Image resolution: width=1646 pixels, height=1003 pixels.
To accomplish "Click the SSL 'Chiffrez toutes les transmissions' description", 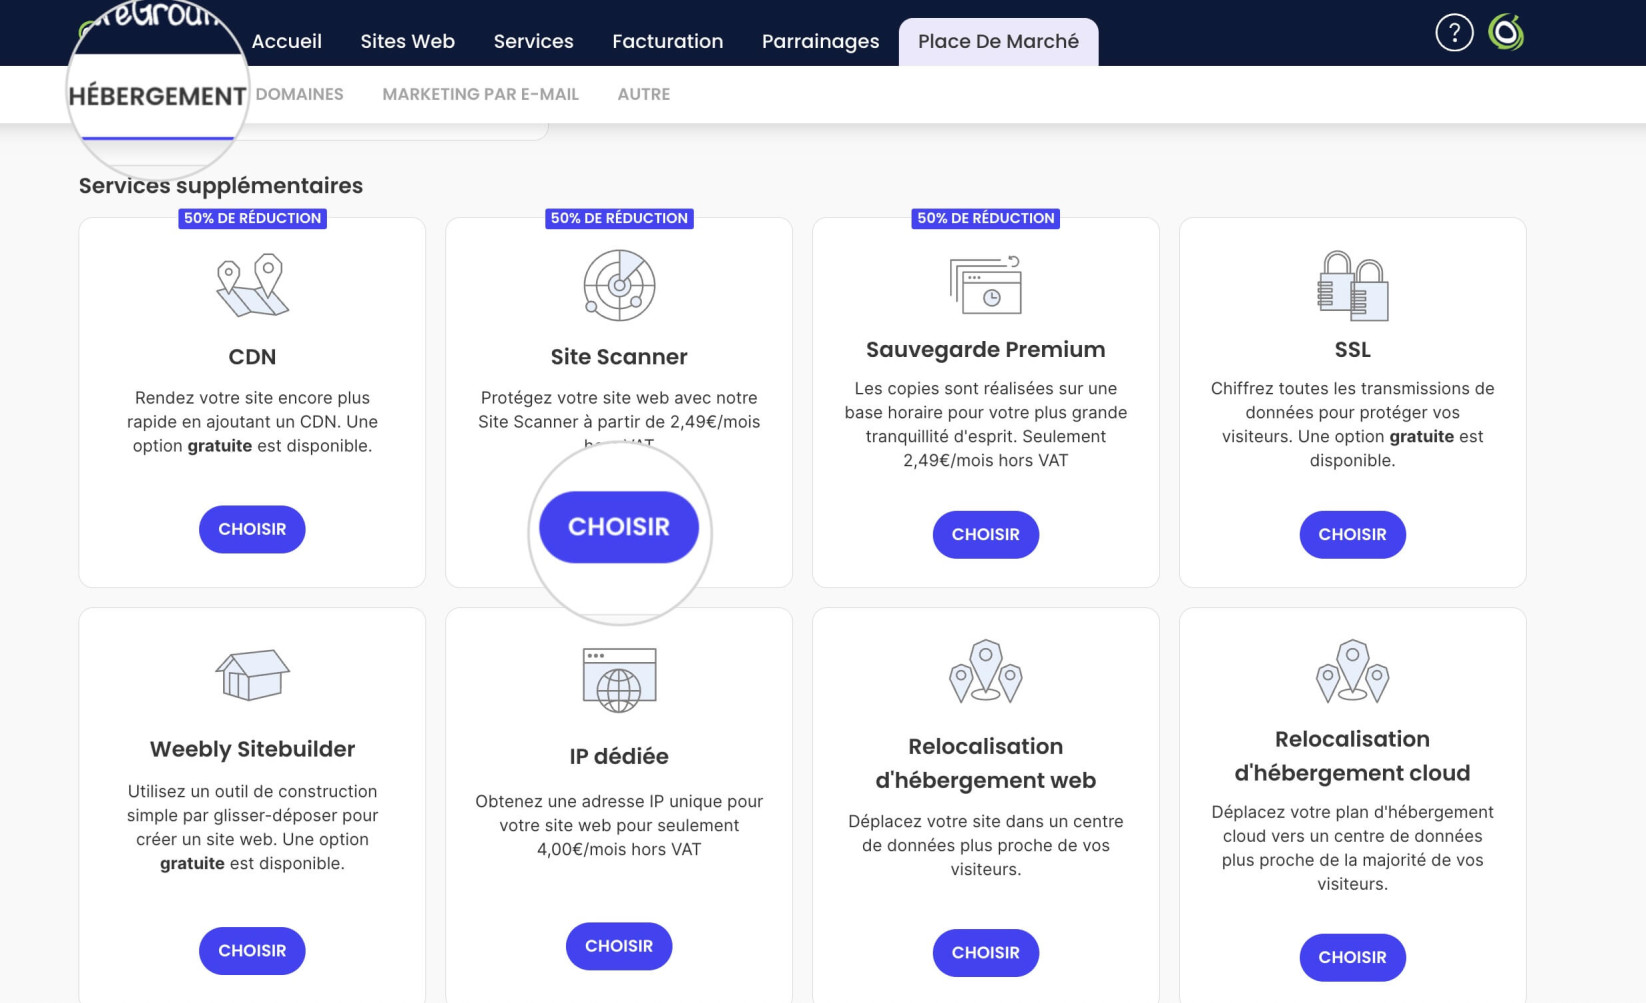I will 1352,424.
